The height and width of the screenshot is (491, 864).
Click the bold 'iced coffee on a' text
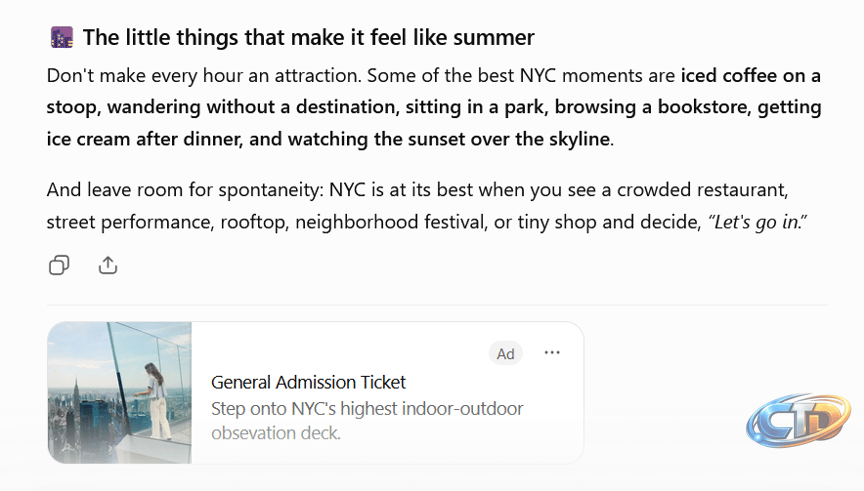tap(750, 75)
